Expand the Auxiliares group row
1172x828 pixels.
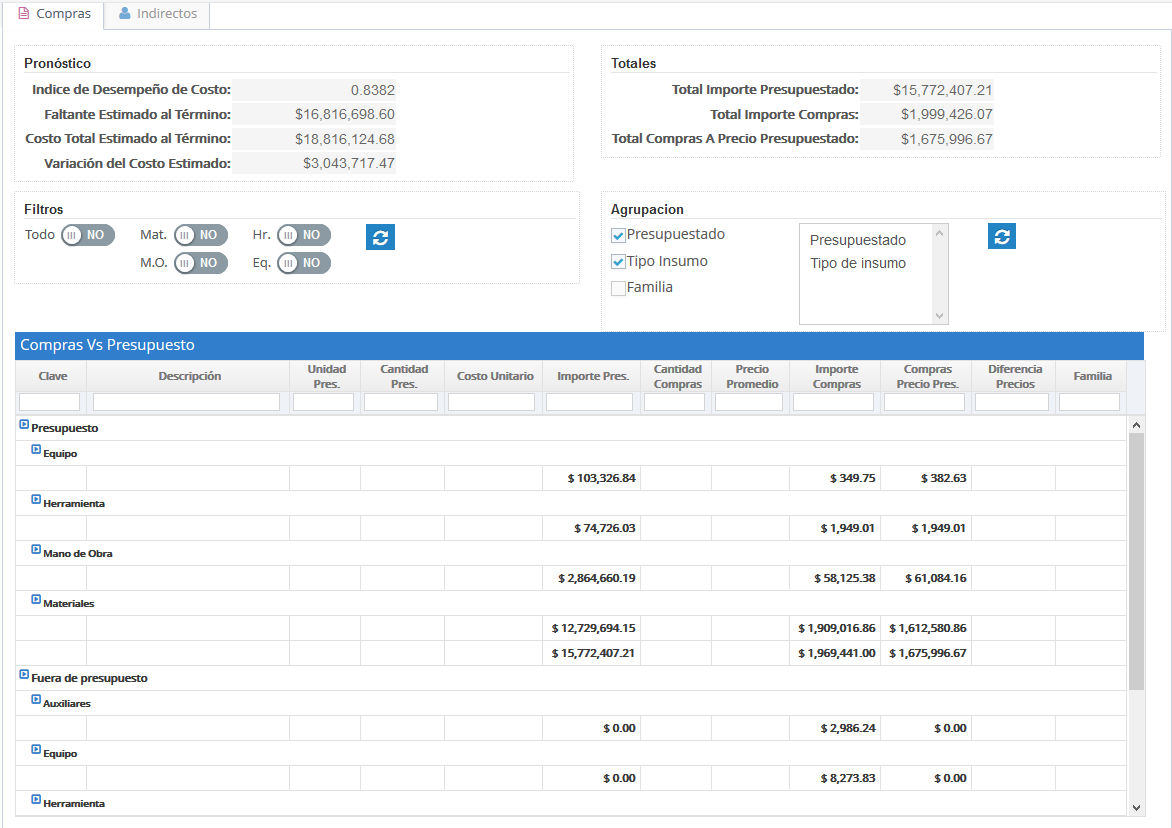click(36, 701)
